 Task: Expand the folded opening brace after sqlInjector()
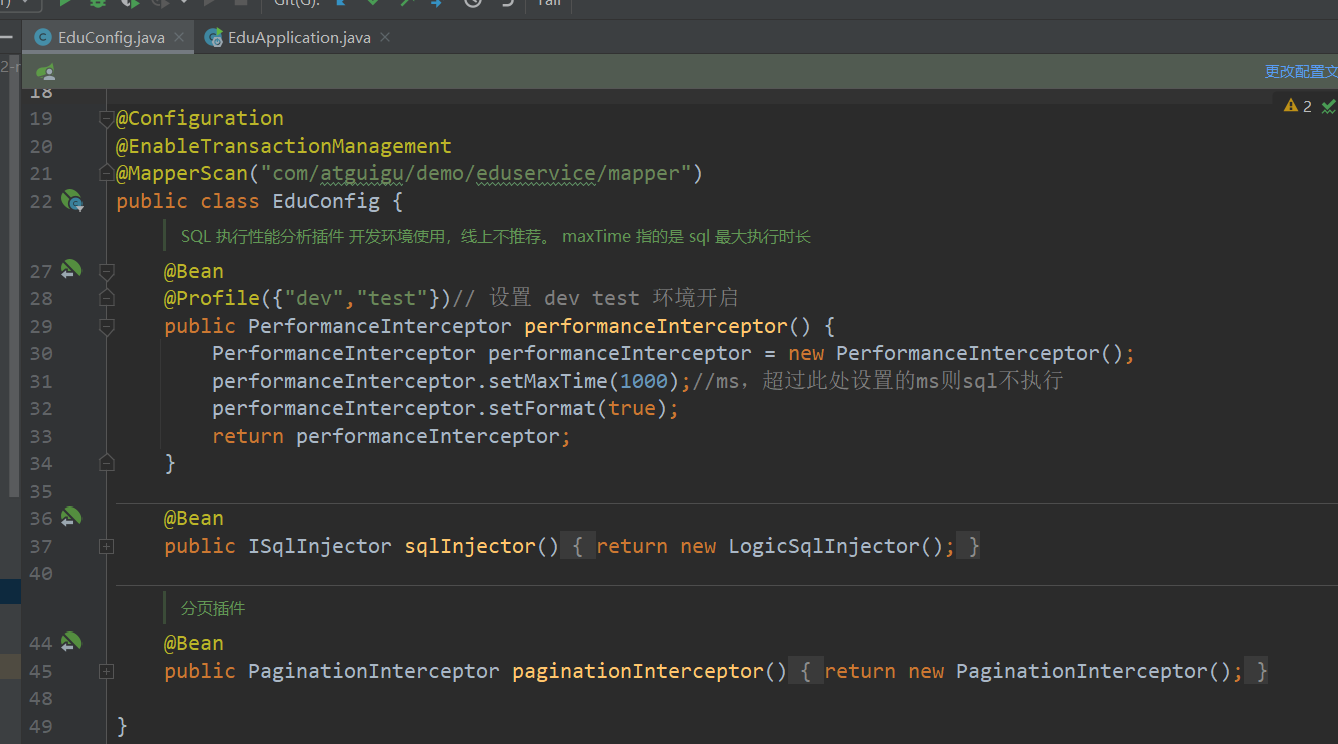(x=578, y=546)
